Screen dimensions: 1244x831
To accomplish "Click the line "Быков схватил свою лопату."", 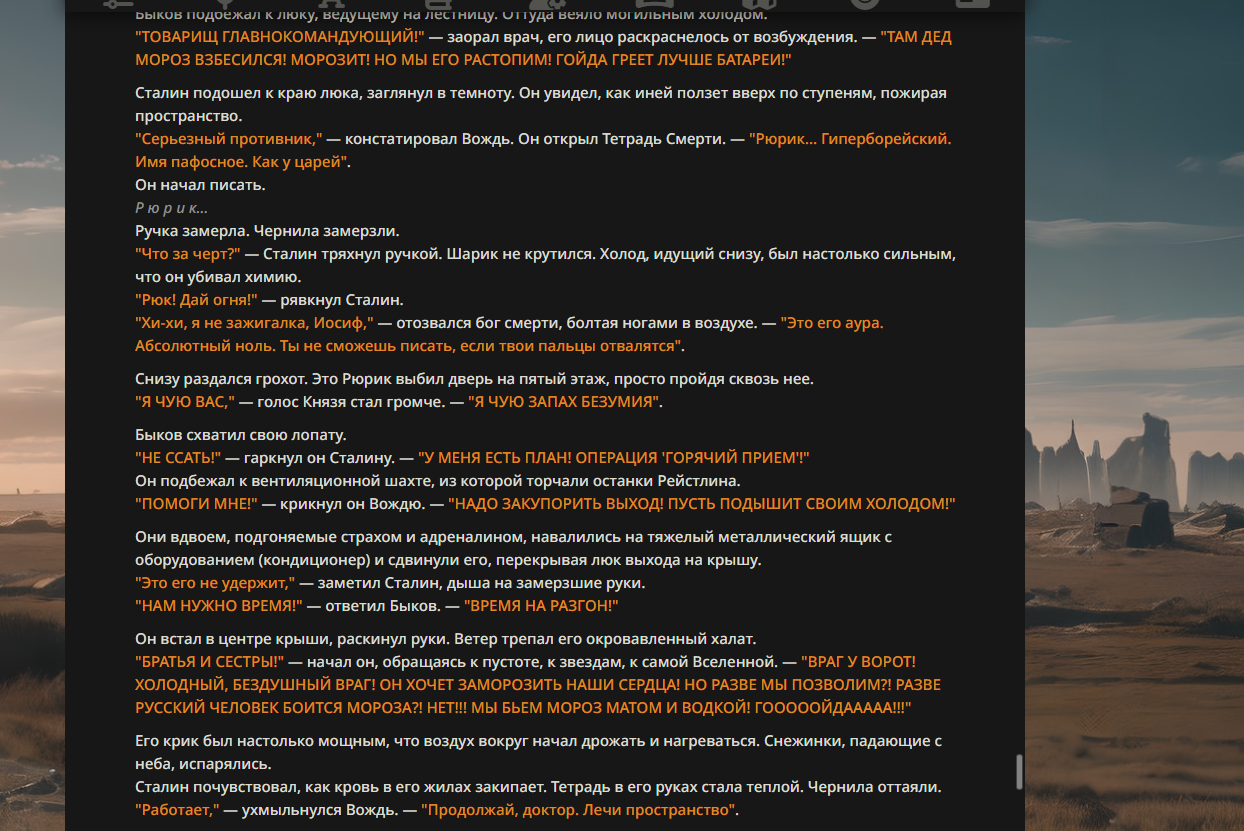I will 240,436.
